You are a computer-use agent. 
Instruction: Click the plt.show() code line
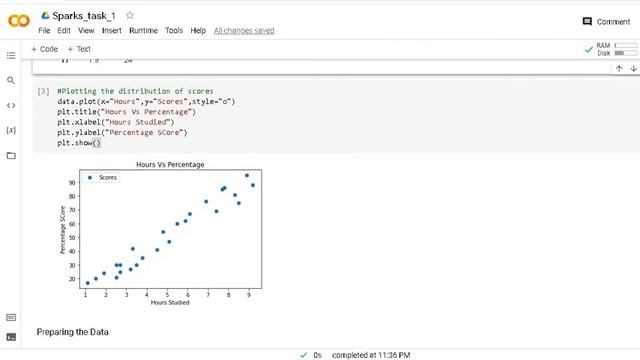click(79, 143)
